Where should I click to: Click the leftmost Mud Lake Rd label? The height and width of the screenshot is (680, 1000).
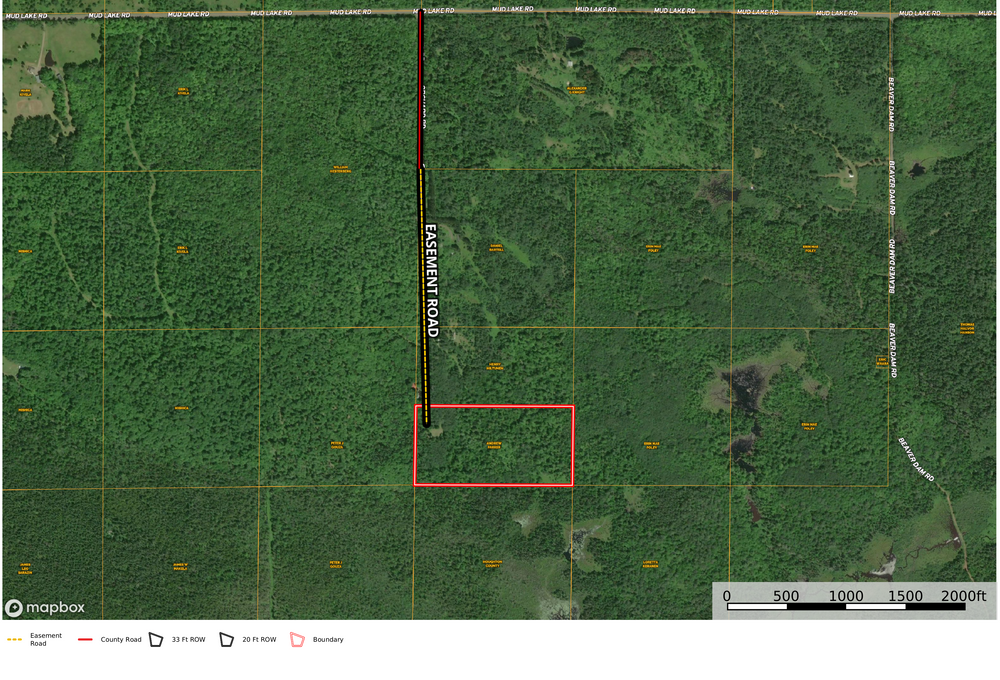[24, 15]
